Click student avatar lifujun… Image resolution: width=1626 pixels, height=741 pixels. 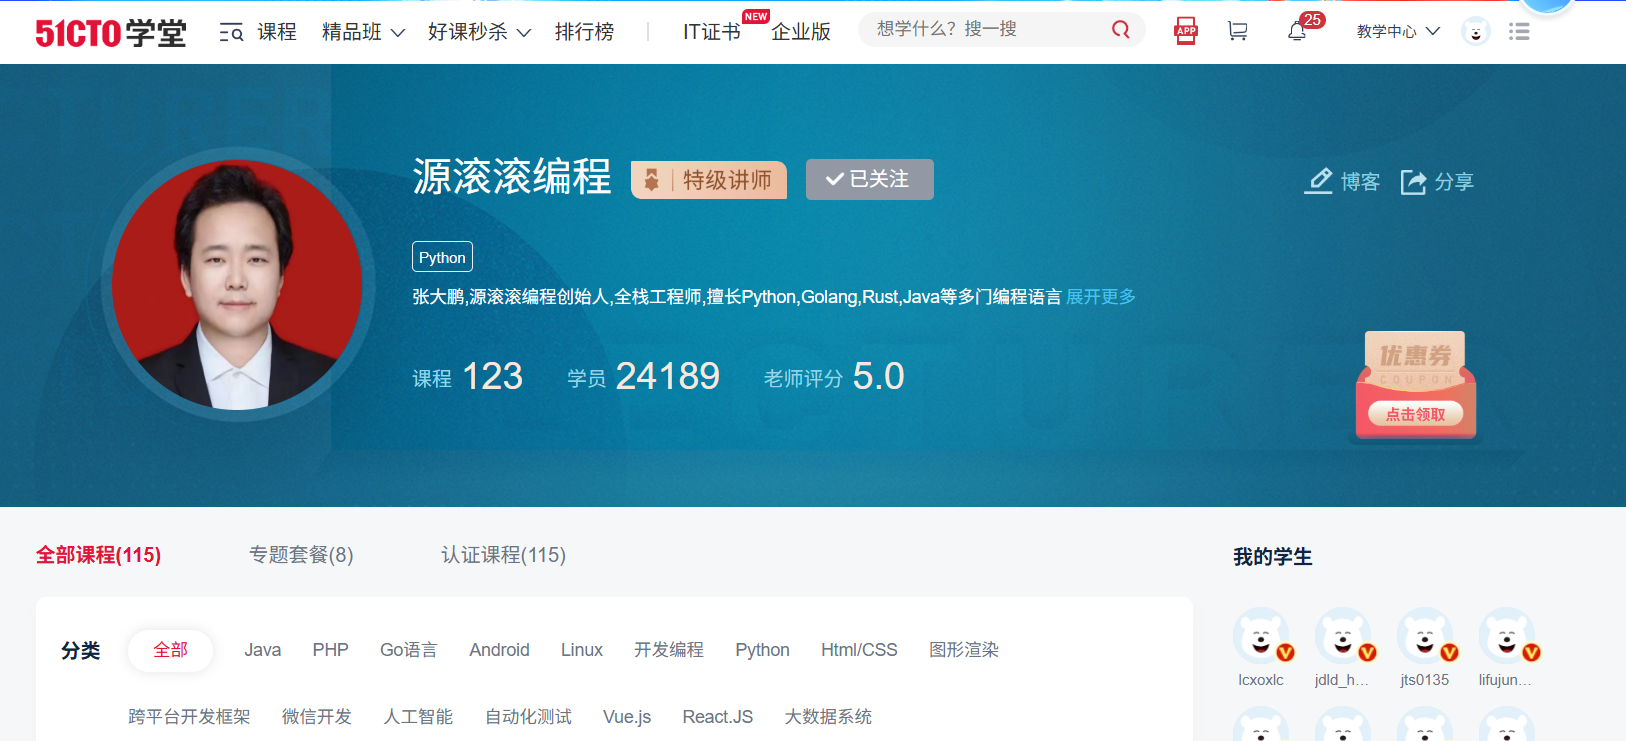(x=1508, y=636)
